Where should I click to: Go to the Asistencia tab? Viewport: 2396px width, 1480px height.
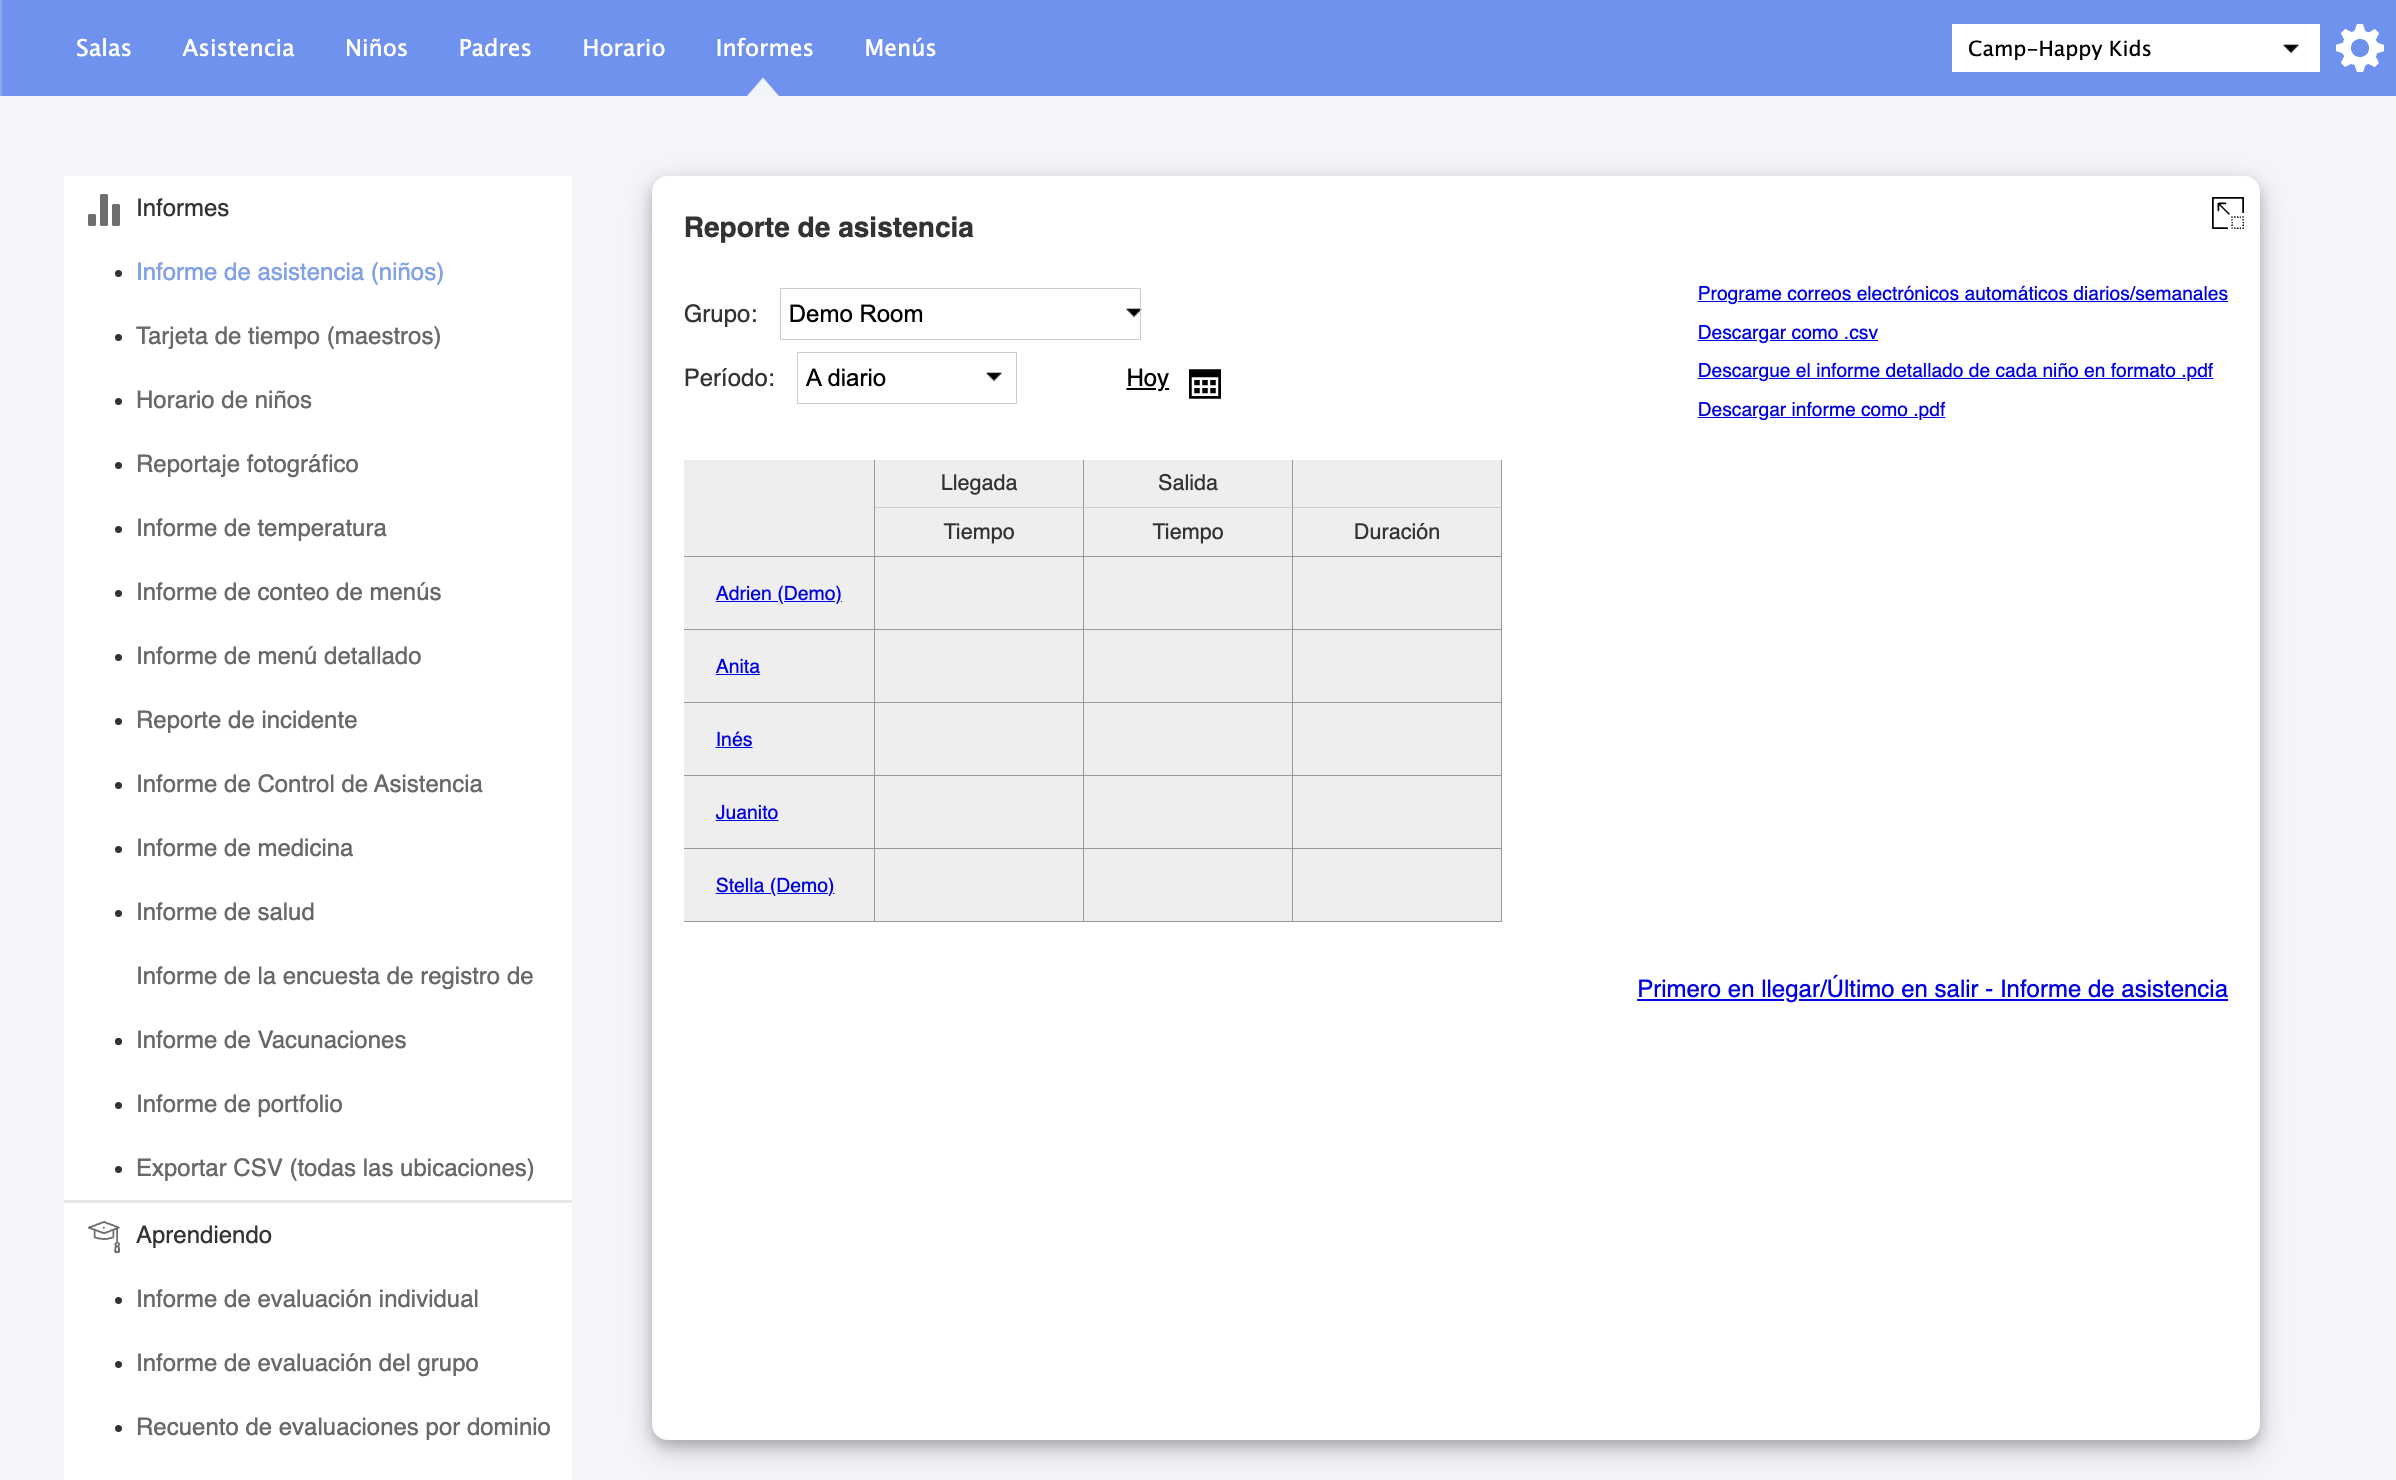[x=238, y=48]
